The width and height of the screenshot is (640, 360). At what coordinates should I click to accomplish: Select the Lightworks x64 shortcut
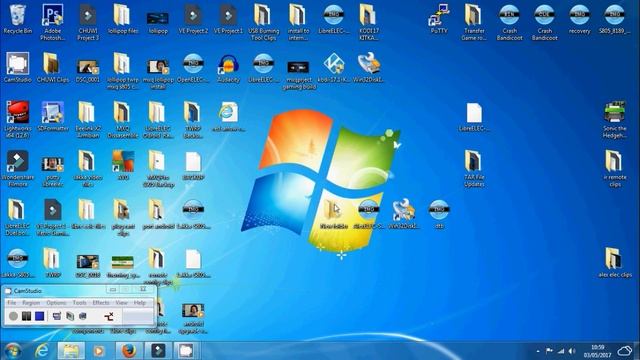coord(18,120)
